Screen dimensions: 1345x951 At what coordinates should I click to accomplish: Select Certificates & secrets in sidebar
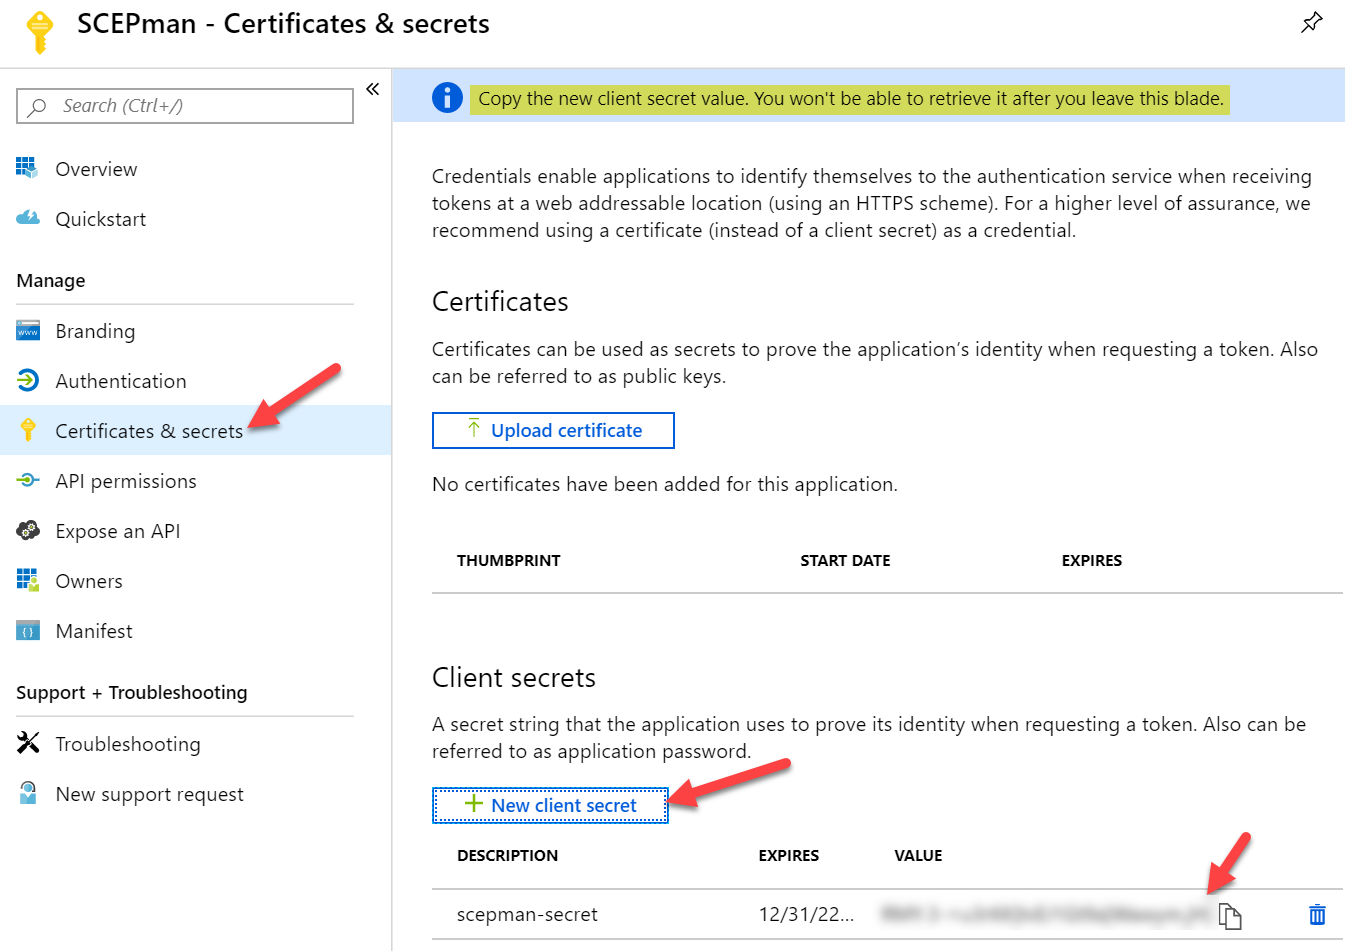[x=148, y=431]
